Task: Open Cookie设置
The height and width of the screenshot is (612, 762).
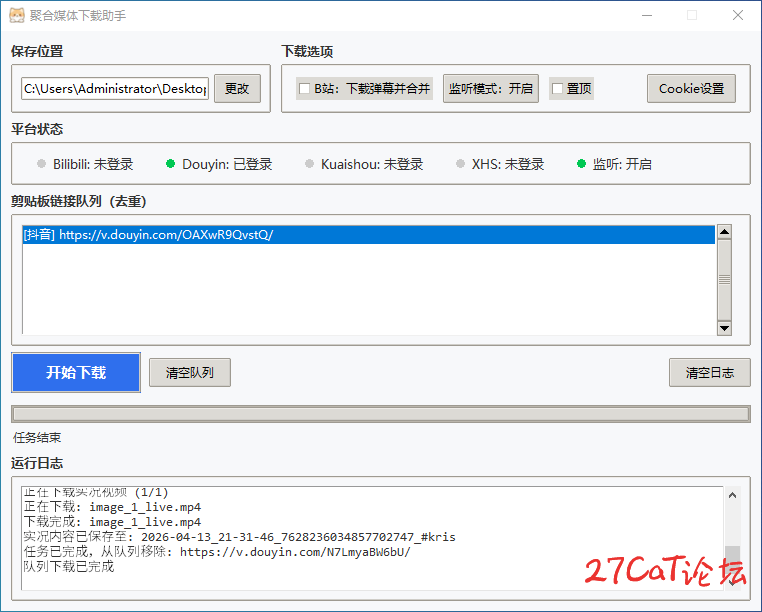Action: 691,89
